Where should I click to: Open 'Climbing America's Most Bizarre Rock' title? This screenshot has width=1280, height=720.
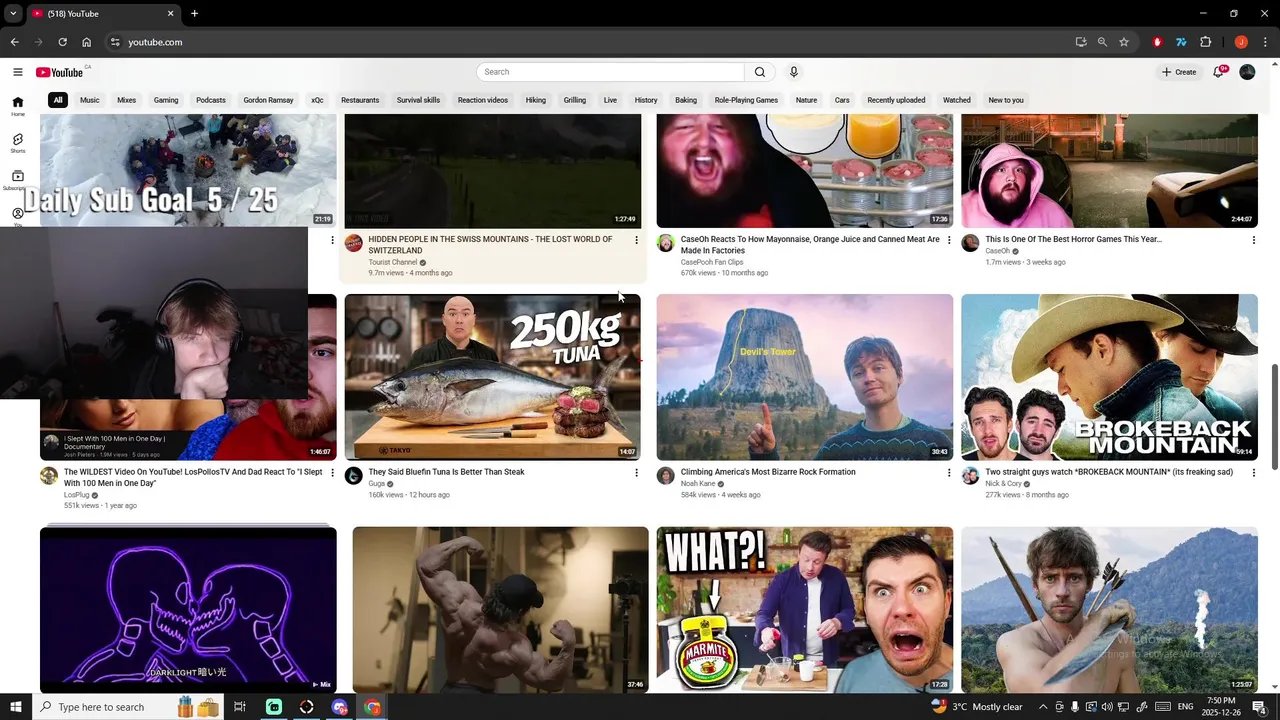click(x=768, y=472)
